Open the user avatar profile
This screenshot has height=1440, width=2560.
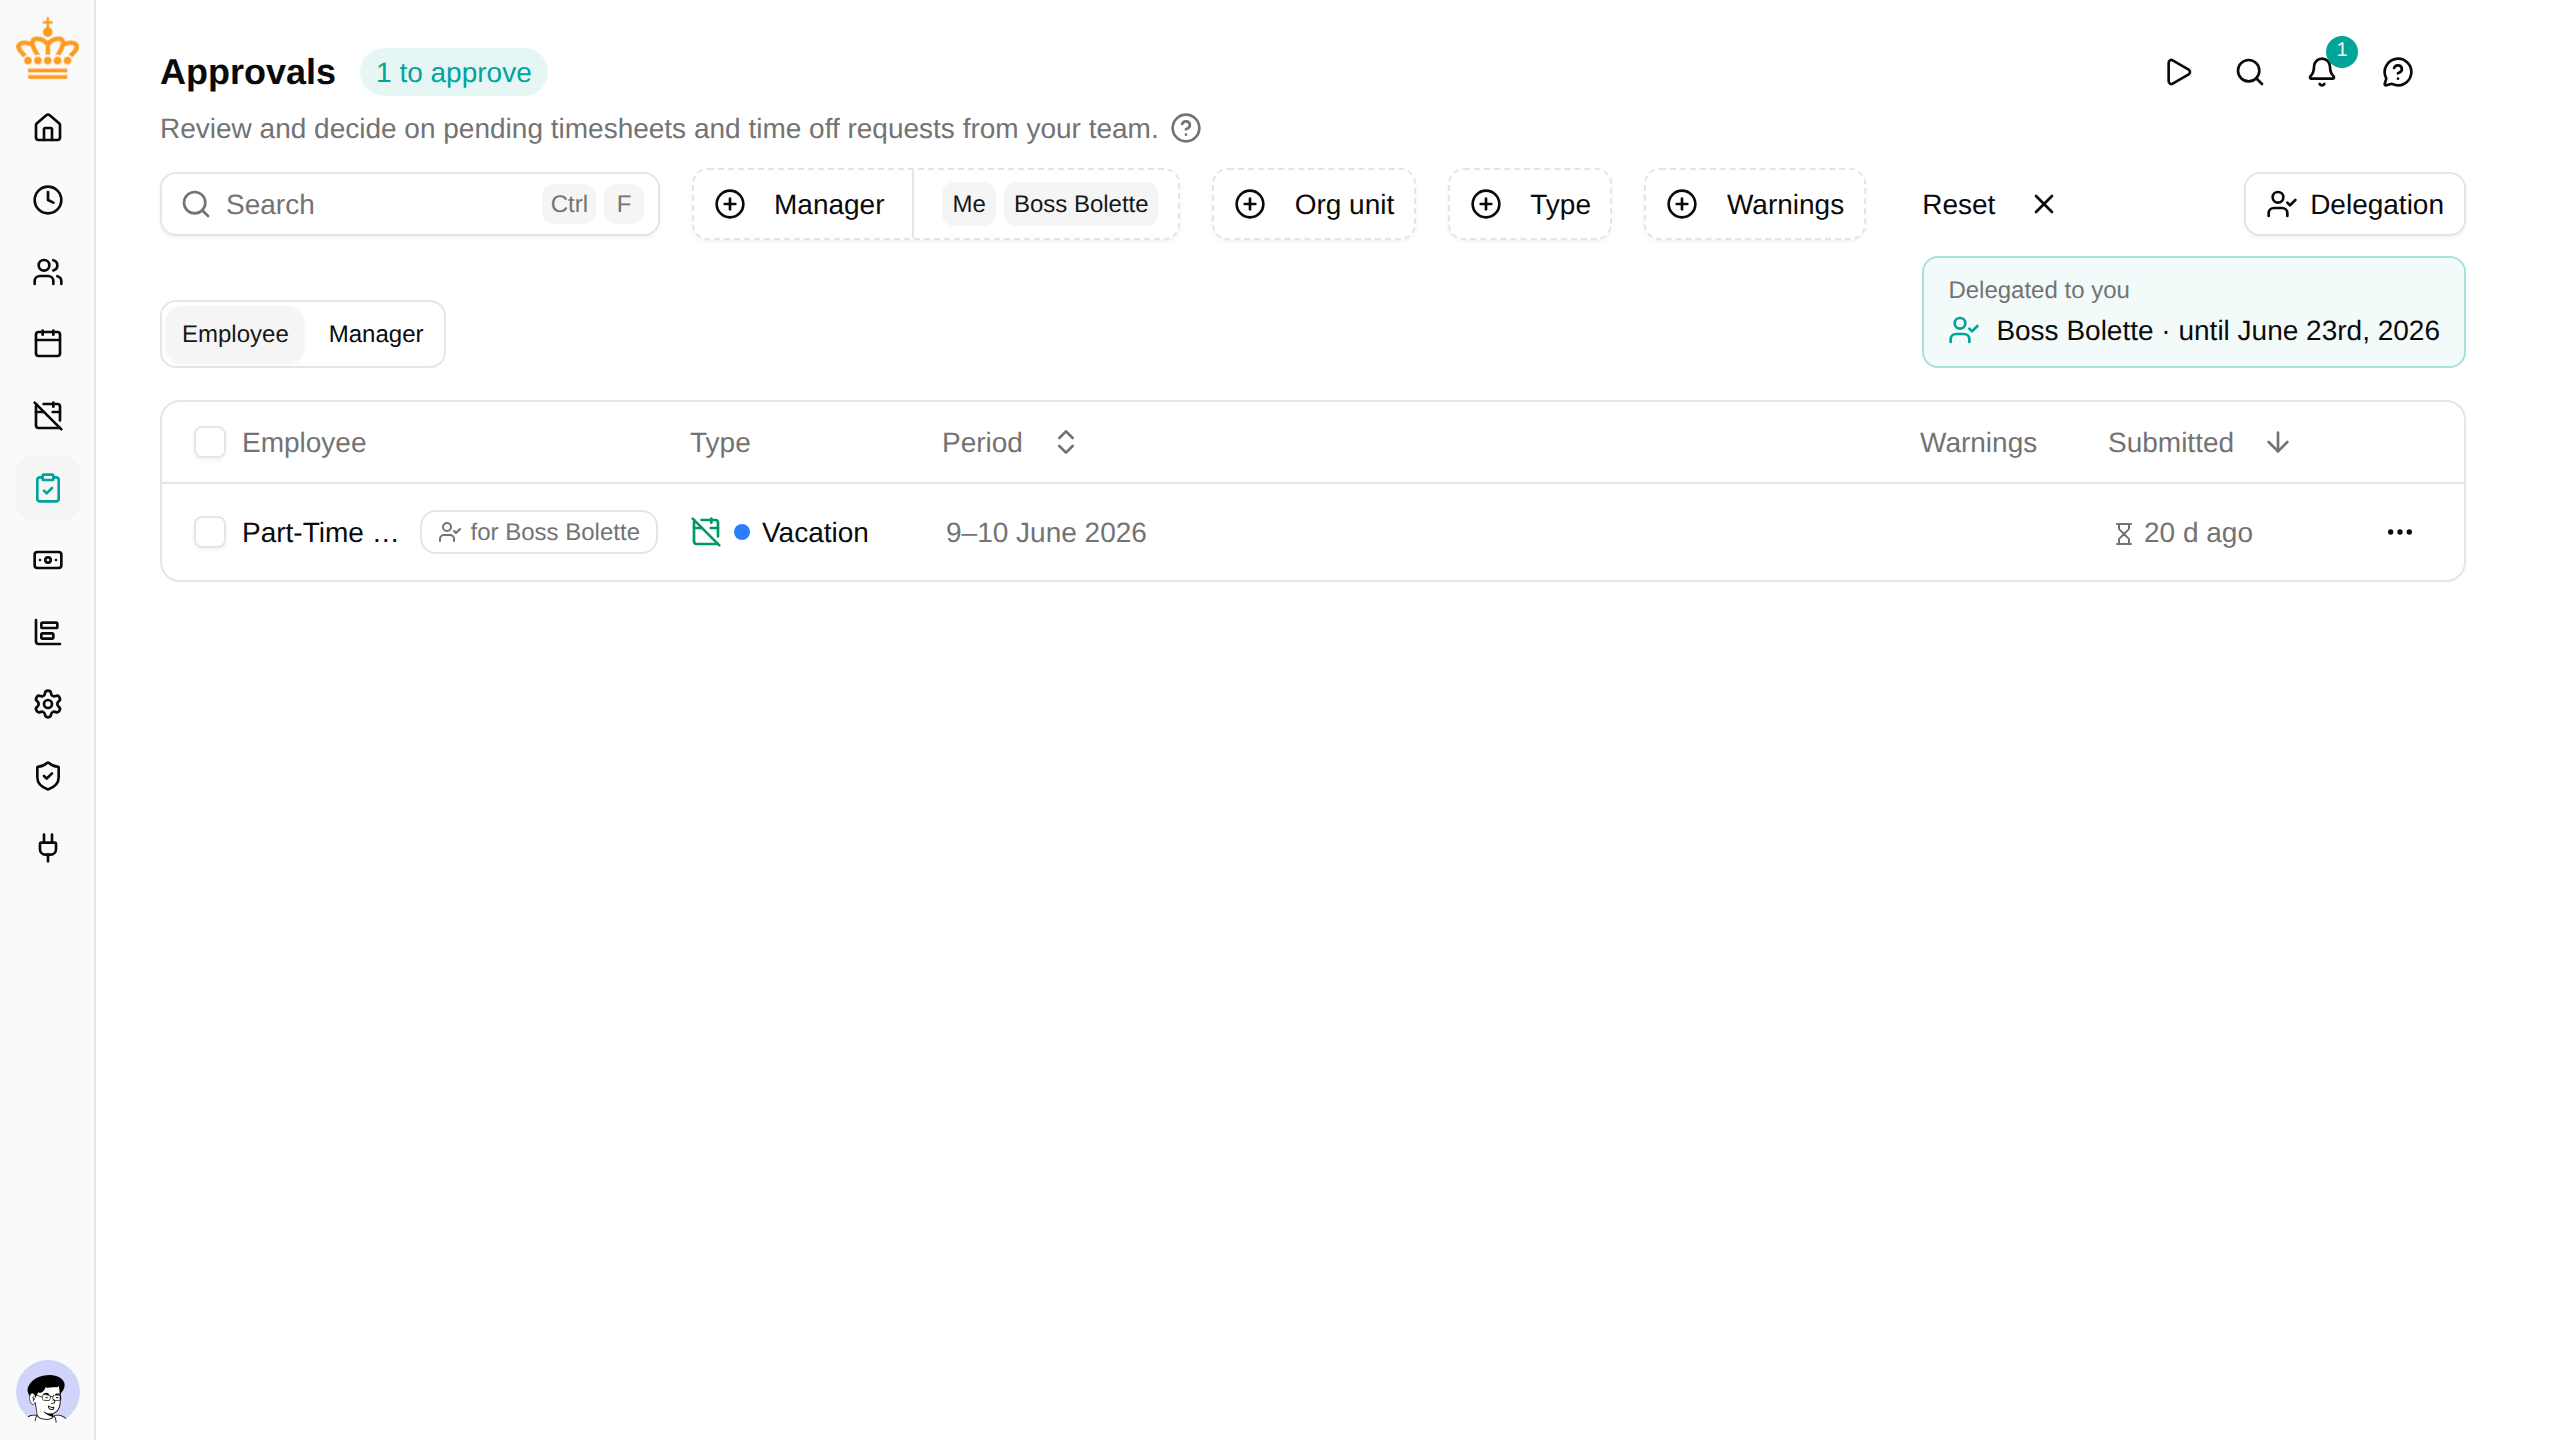(x=48, y=1392)
